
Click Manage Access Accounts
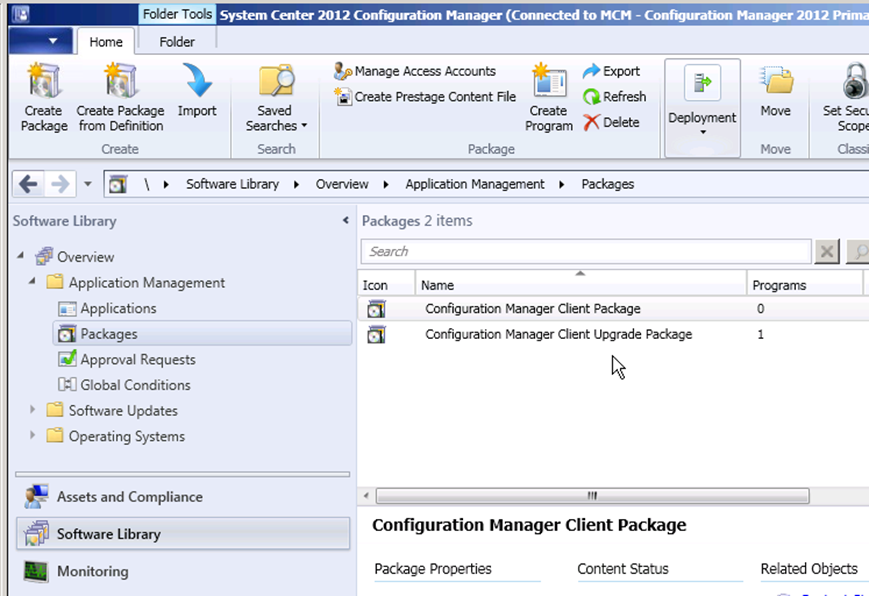pyautogui.click(x=415, y=71)
